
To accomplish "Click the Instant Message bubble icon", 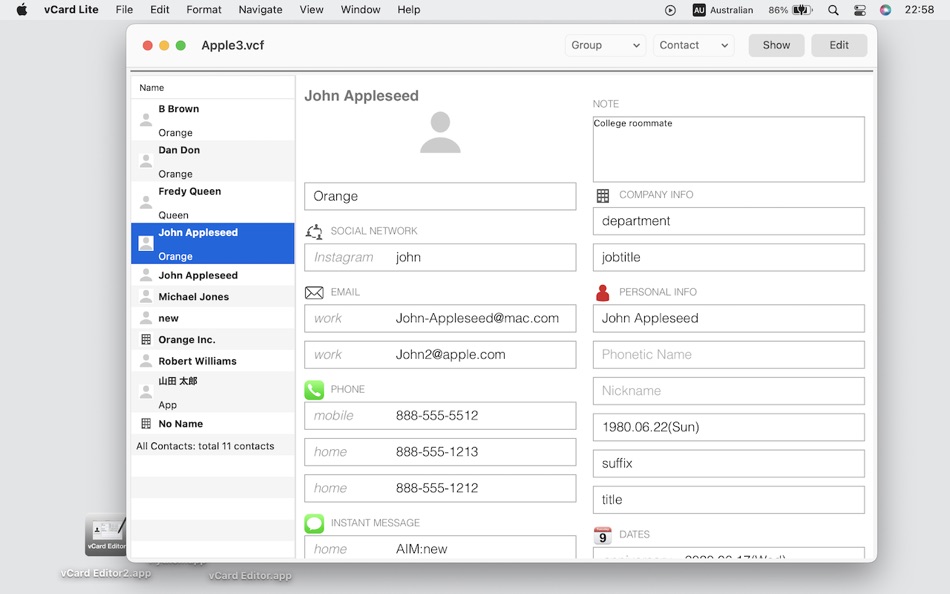I will click(314, 523).
